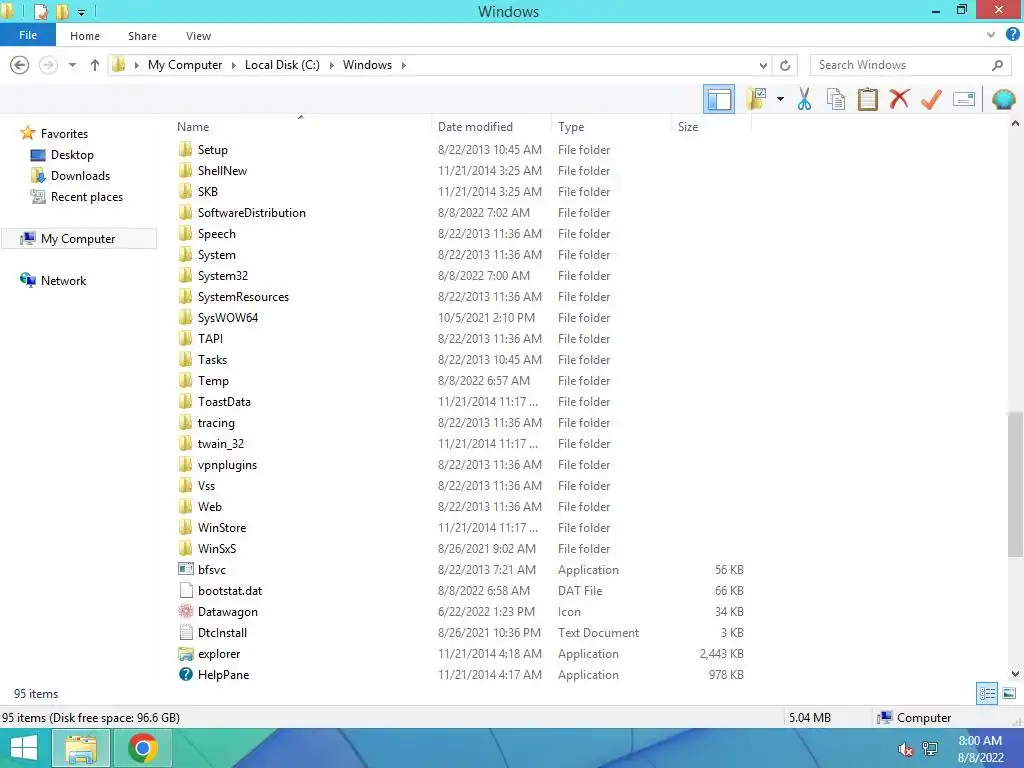Sort by the Size column header
Screen dimensions: 1024x768
pos(711,127)
